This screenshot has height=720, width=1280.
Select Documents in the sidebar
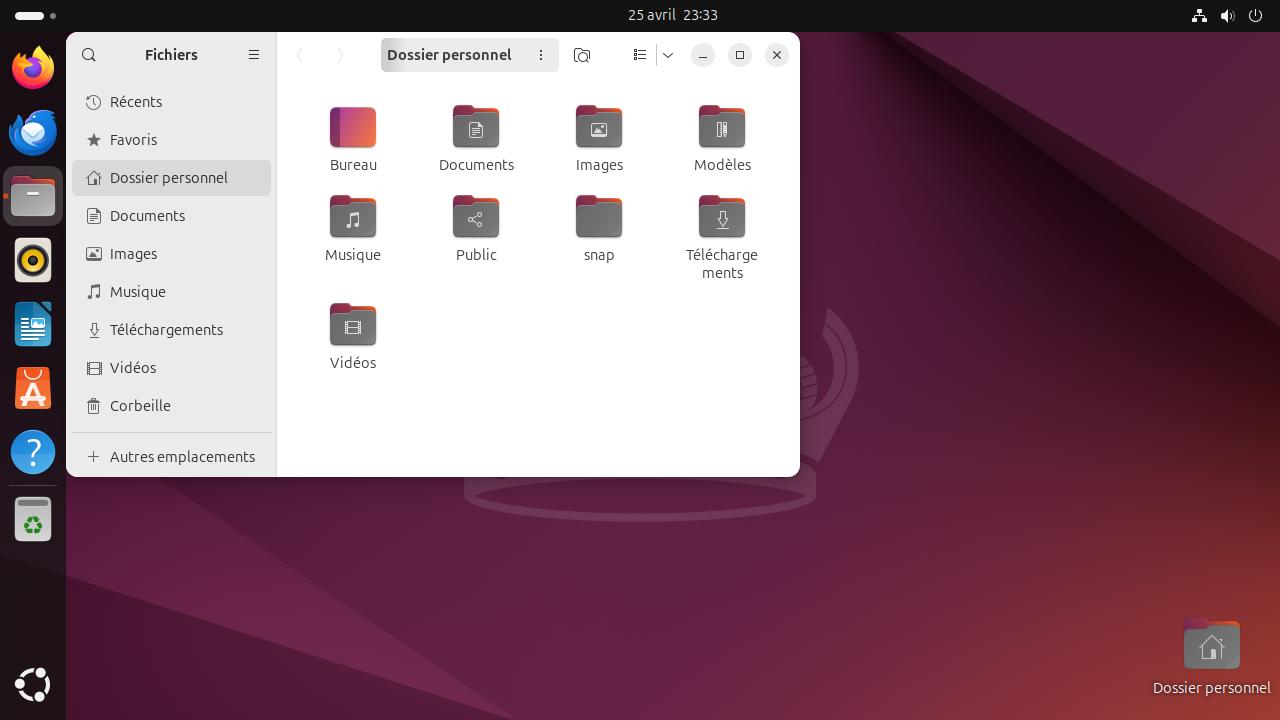(x=148, y=215)
